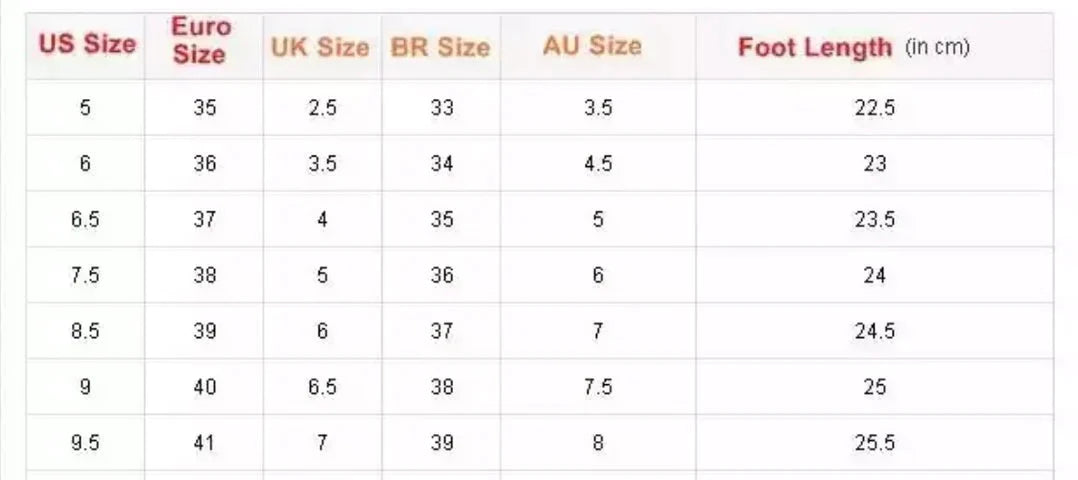Select AU size 4.5 cell

point(598,164)
